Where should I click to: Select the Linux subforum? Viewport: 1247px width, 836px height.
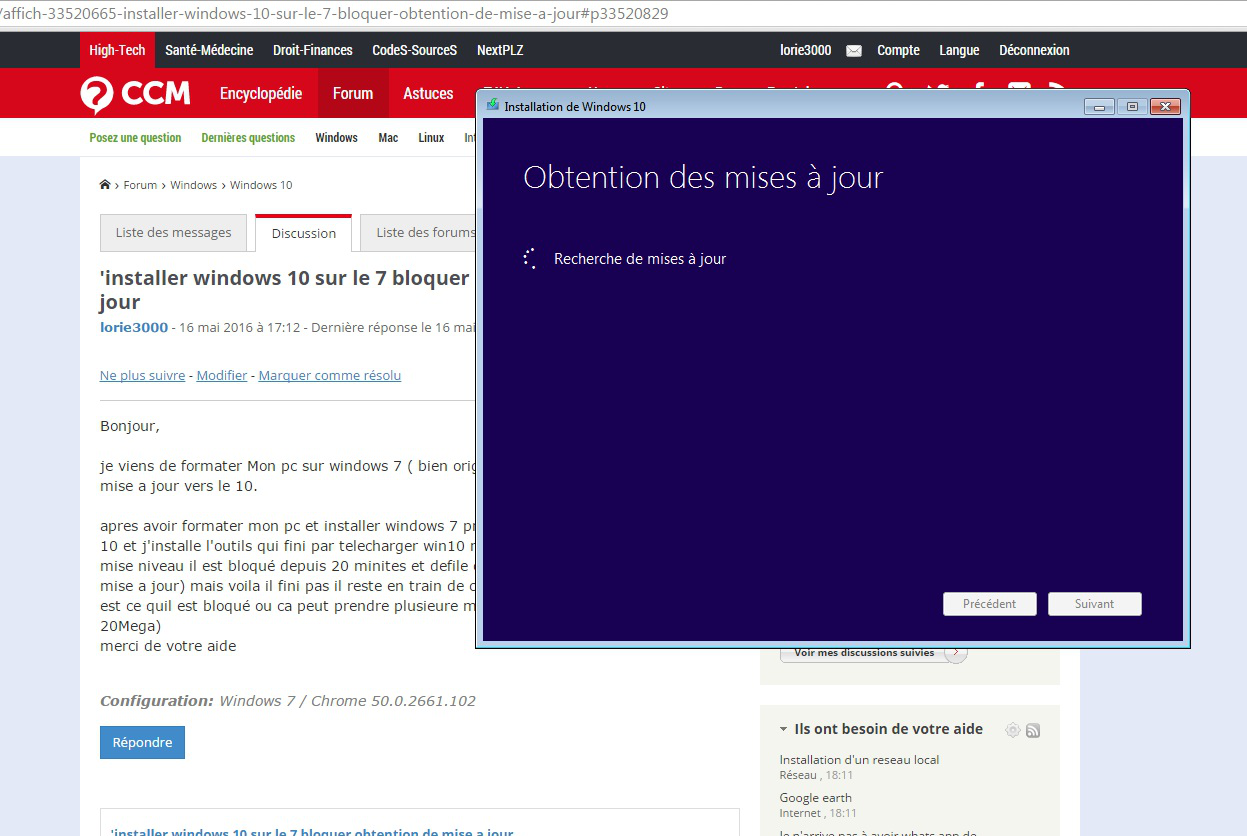[x=431, y=138]
